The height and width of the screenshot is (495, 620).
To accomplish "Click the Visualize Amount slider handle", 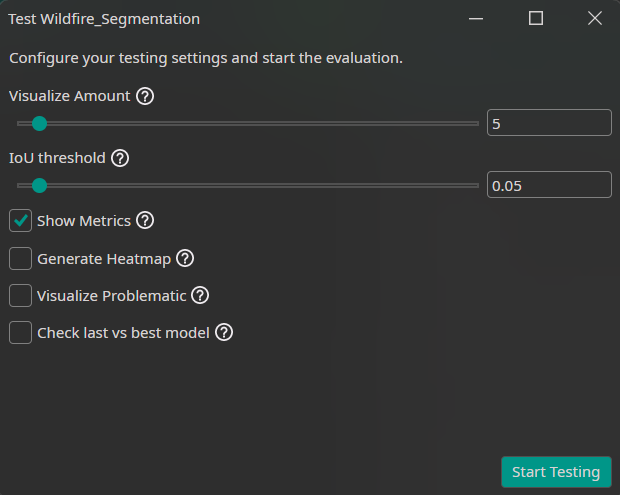I will 39,124.
